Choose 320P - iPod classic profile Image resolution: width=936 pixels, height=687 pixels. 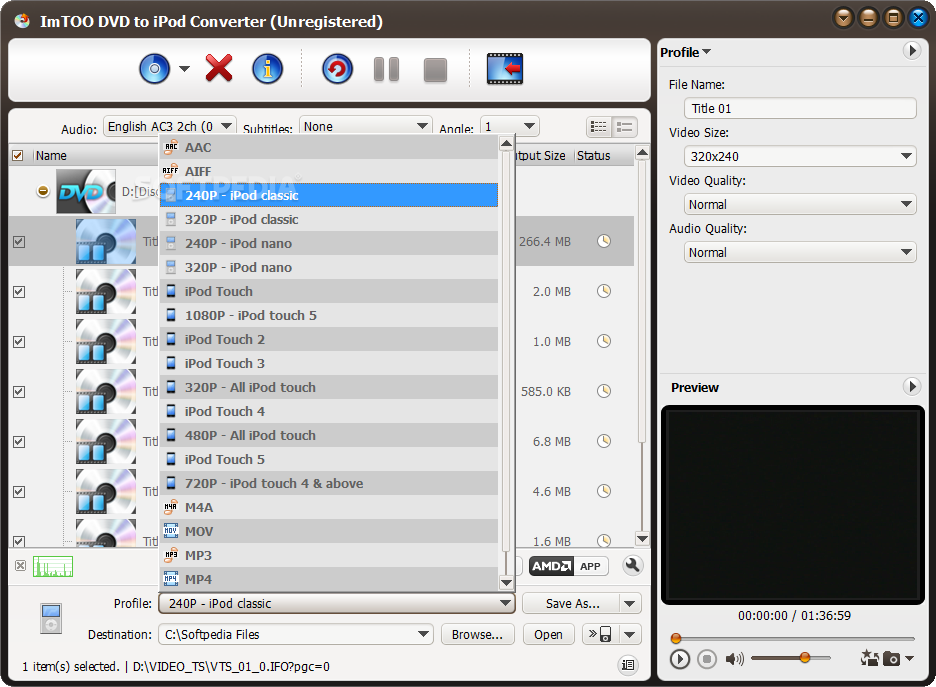(329, 219)
